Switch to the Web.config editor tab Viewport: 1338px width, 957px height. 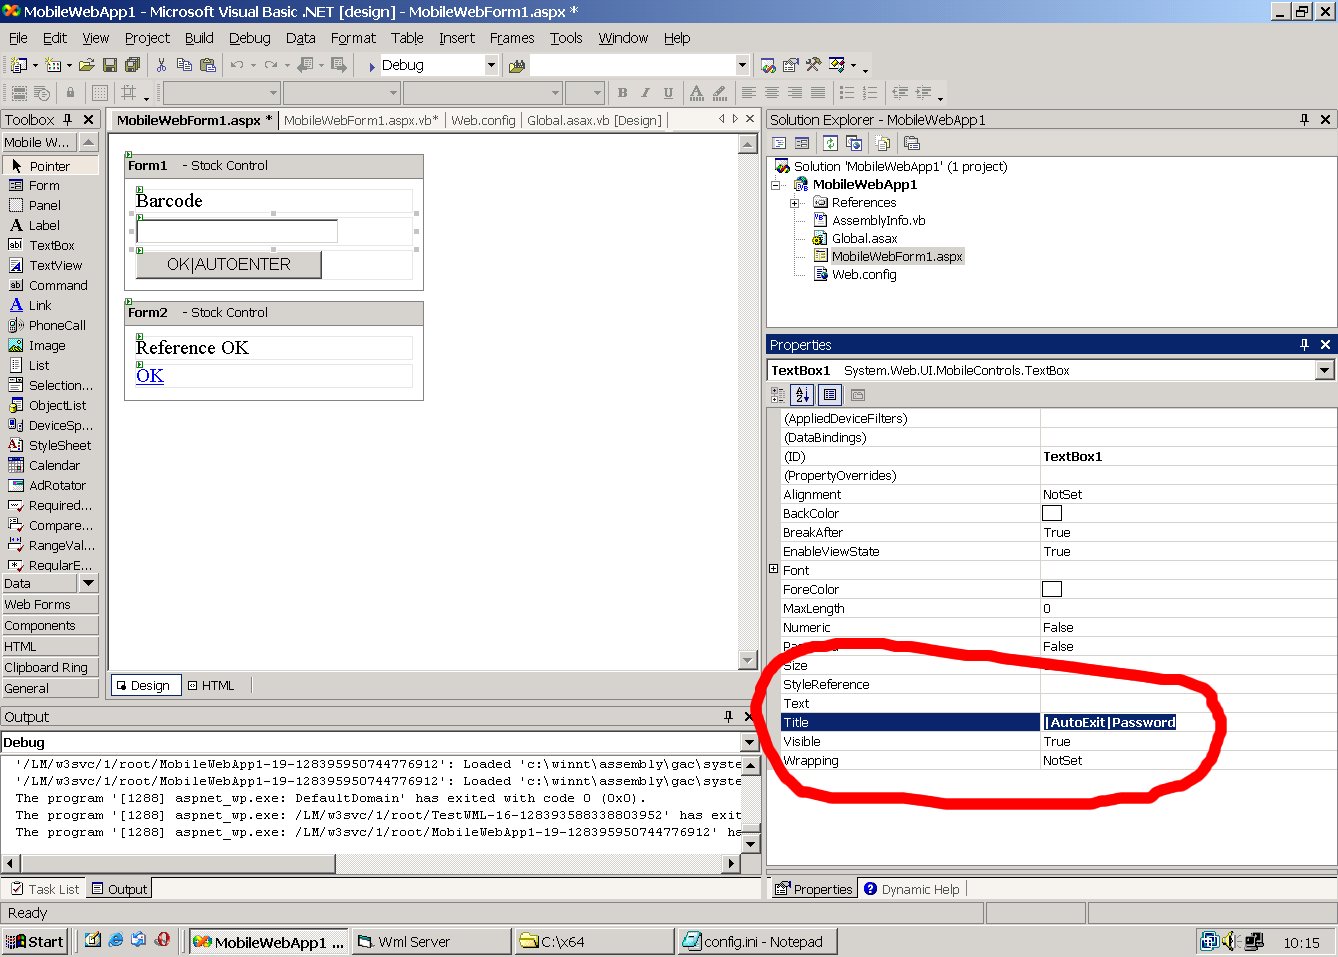click(483, 120)
